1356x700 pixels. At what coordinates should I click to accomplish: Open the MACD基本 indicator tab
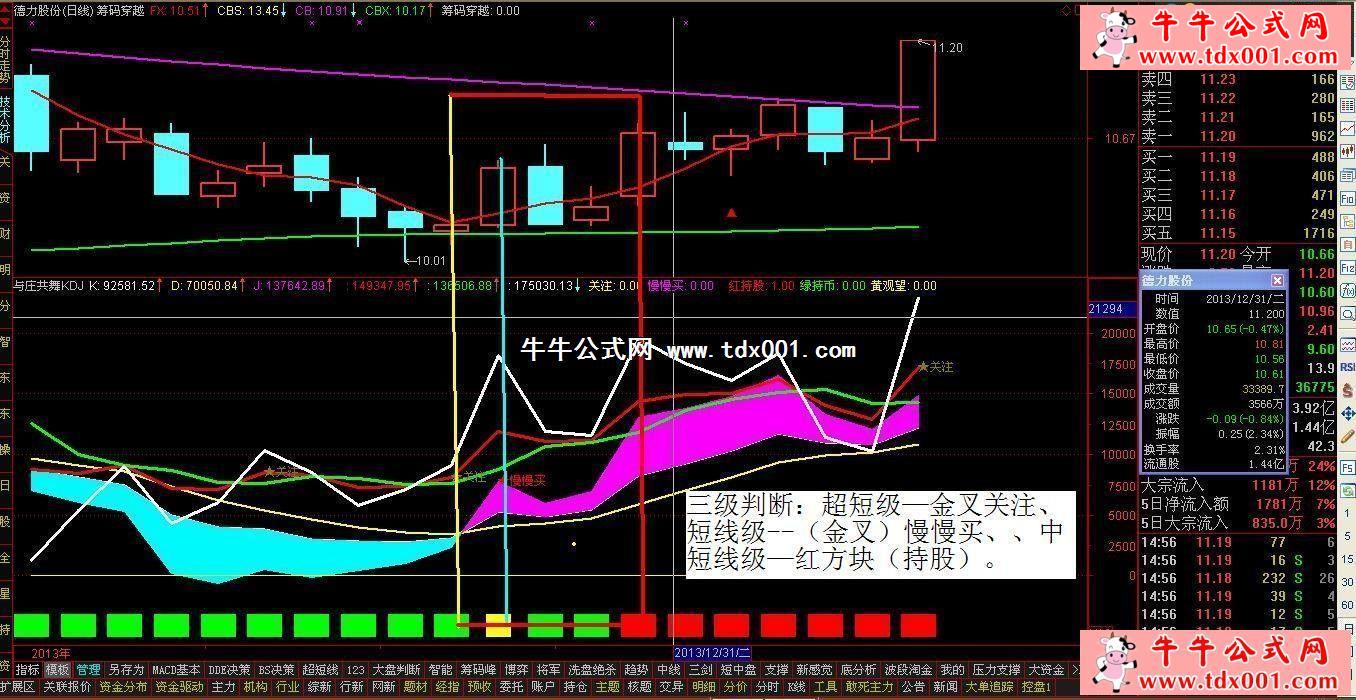point(176,669)
